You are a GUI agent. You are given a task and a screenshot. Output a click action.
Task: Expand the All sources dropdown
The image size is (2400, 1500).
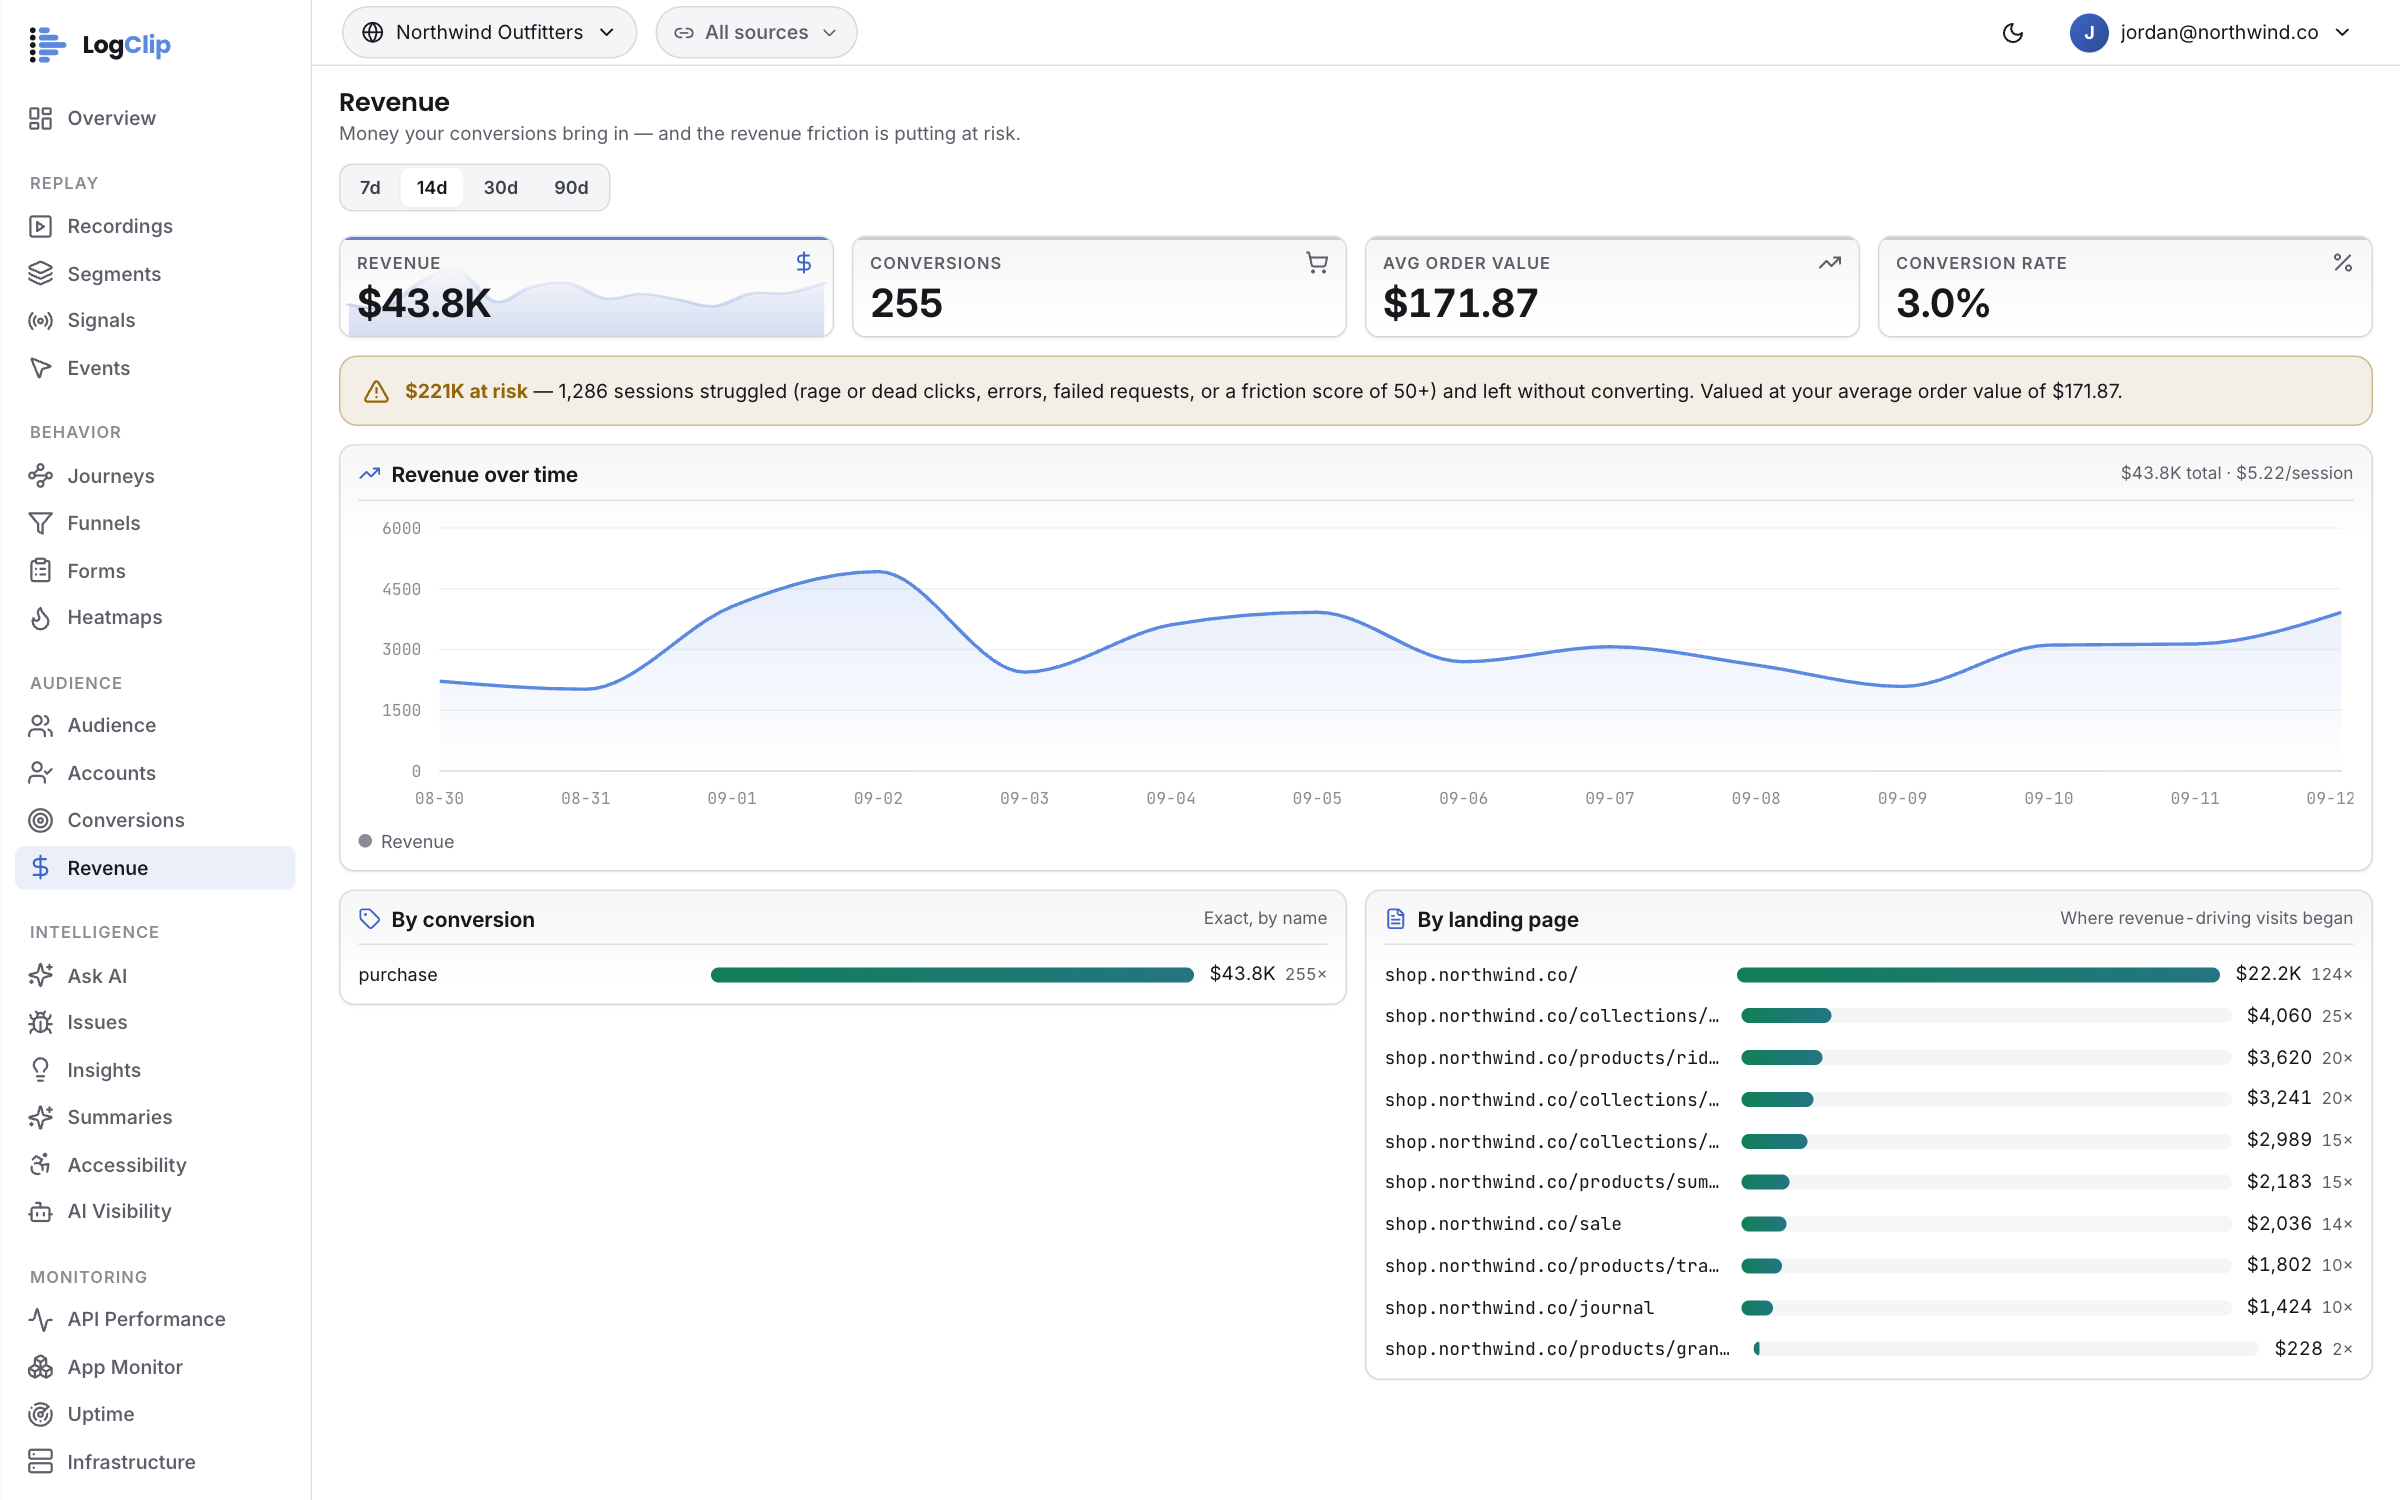coord(756,32)
